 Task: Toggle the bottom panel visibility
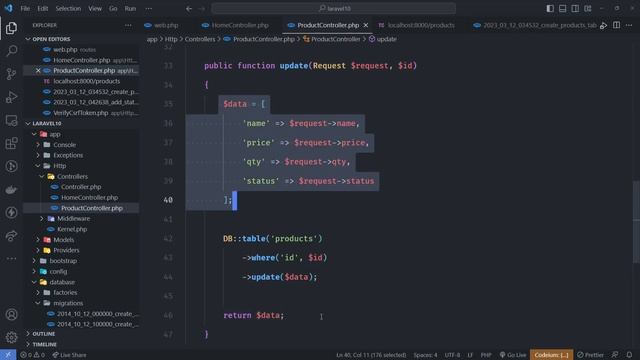pos(562,8)
